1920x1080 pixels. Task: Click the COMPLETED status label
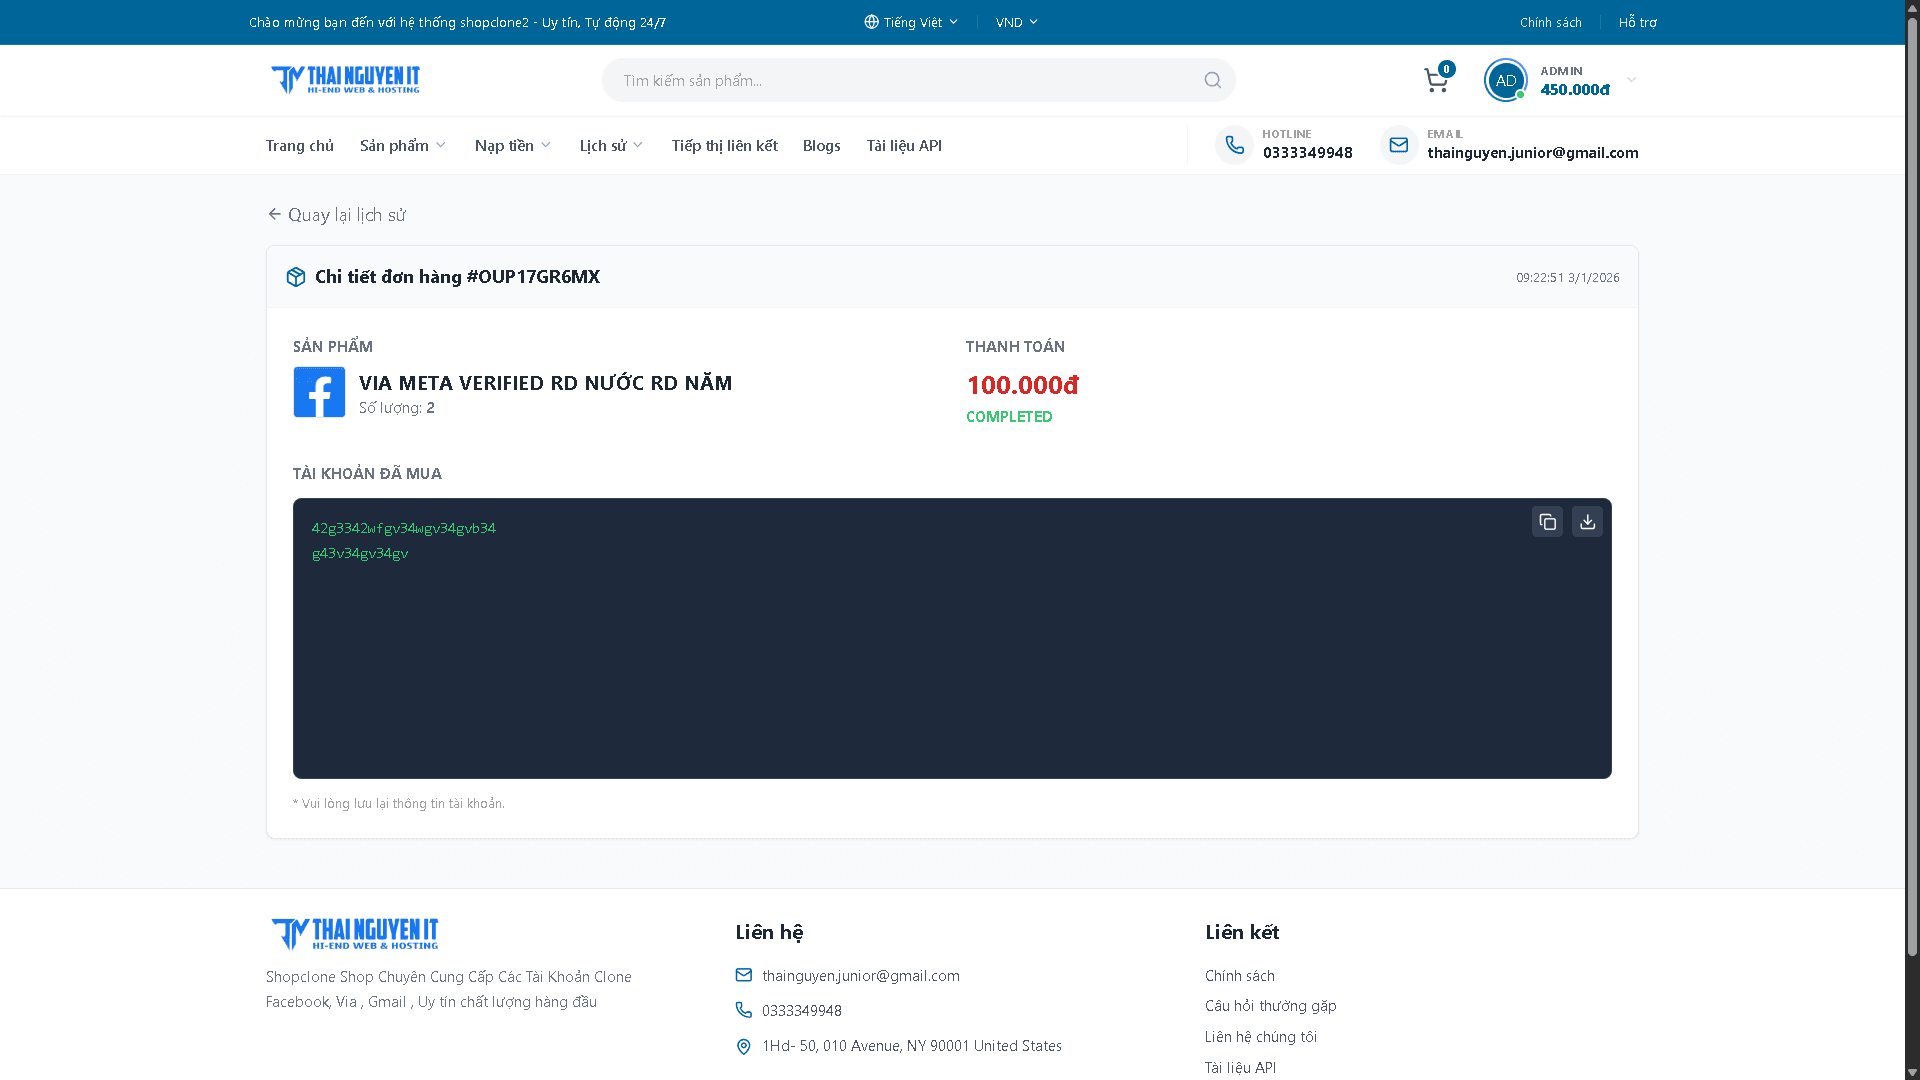(1009, 417)
